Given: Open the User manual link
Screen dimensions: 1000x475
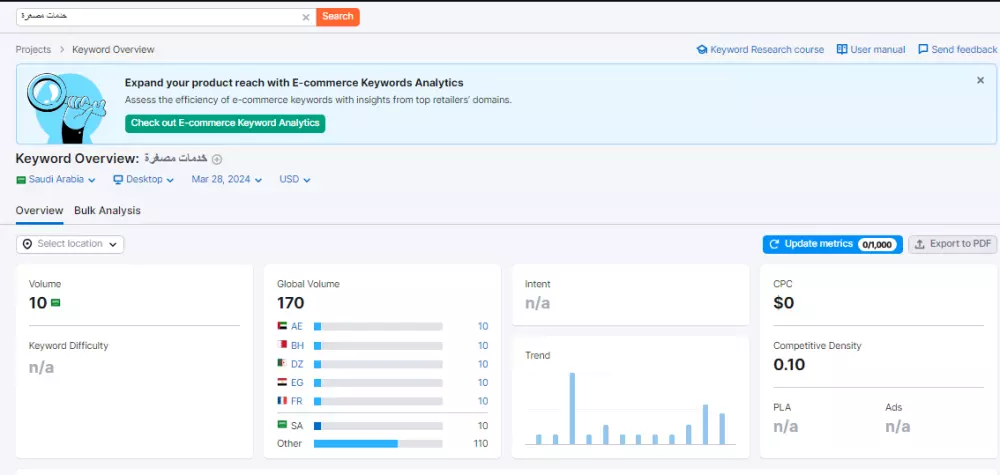Looking at the screenshot, I should (878, 49).
